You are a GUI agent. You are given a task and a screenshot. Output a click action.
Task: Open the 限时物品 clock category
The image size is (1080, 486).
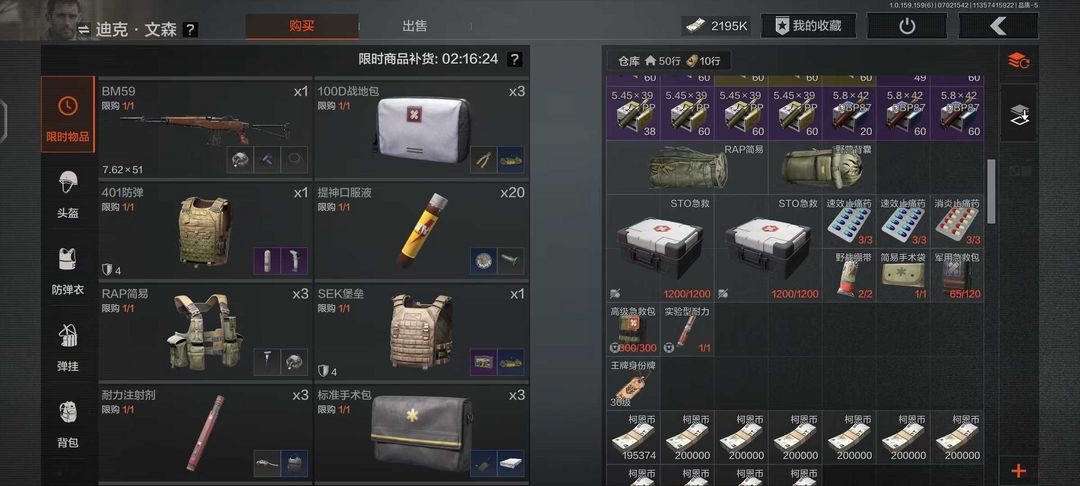68,114
